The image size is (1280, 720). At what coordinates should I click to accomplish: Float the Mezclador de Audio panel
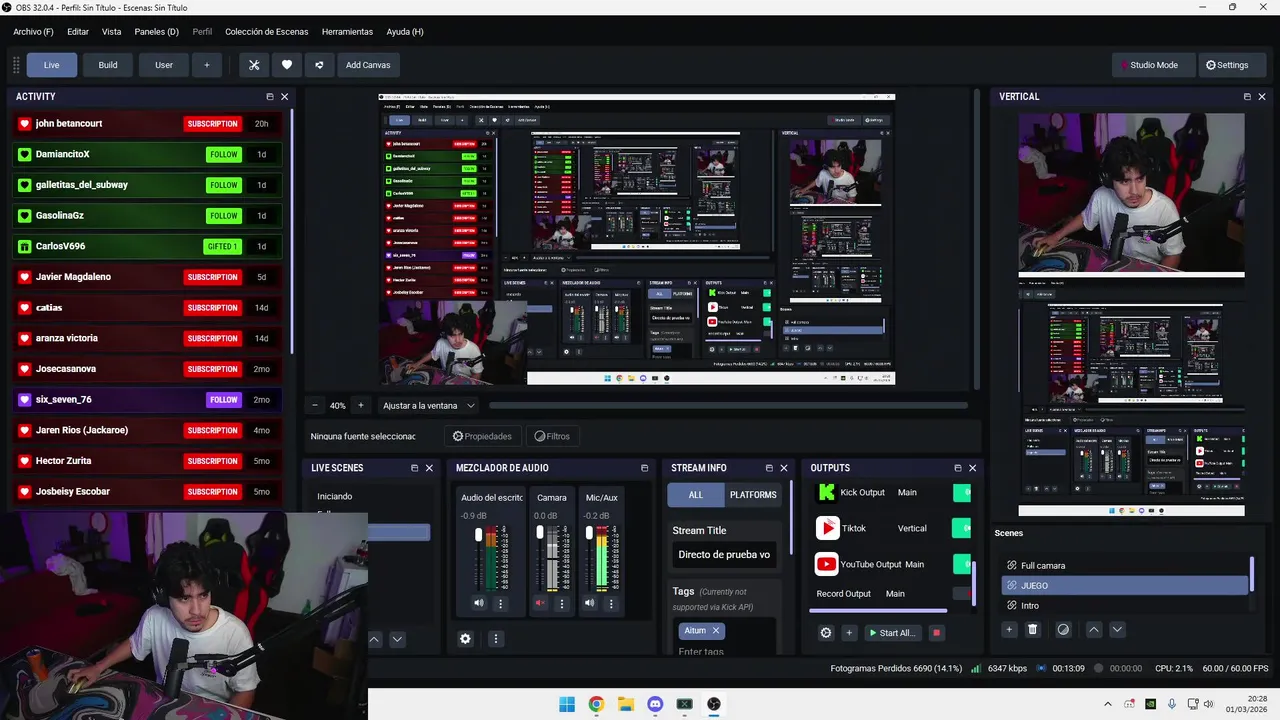click(x=644, y=468)
